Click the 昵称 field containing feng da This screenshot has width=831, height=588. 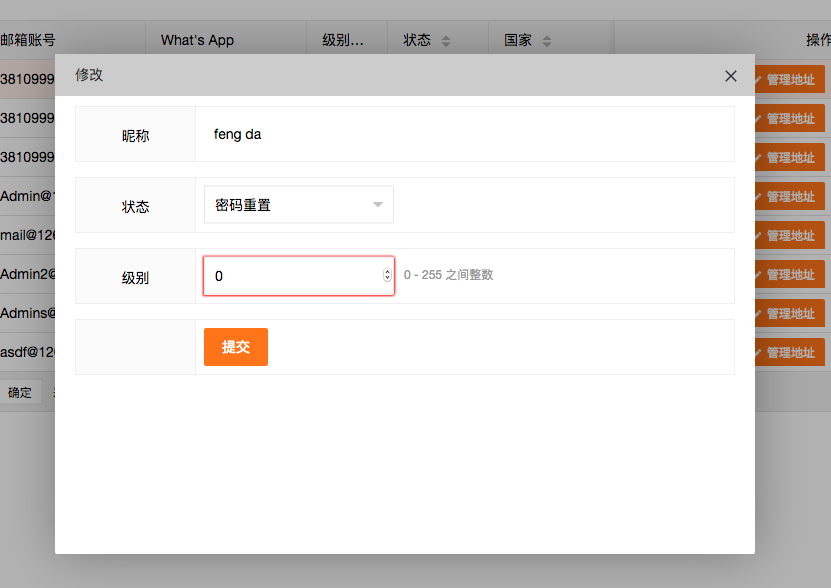pyautogui.click(x=464, y=134)
